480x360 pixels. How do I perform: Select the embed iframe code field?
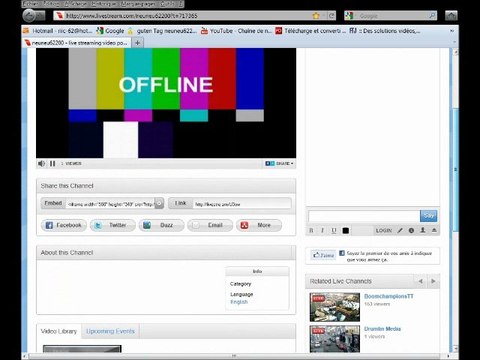[x=110, y=204]
